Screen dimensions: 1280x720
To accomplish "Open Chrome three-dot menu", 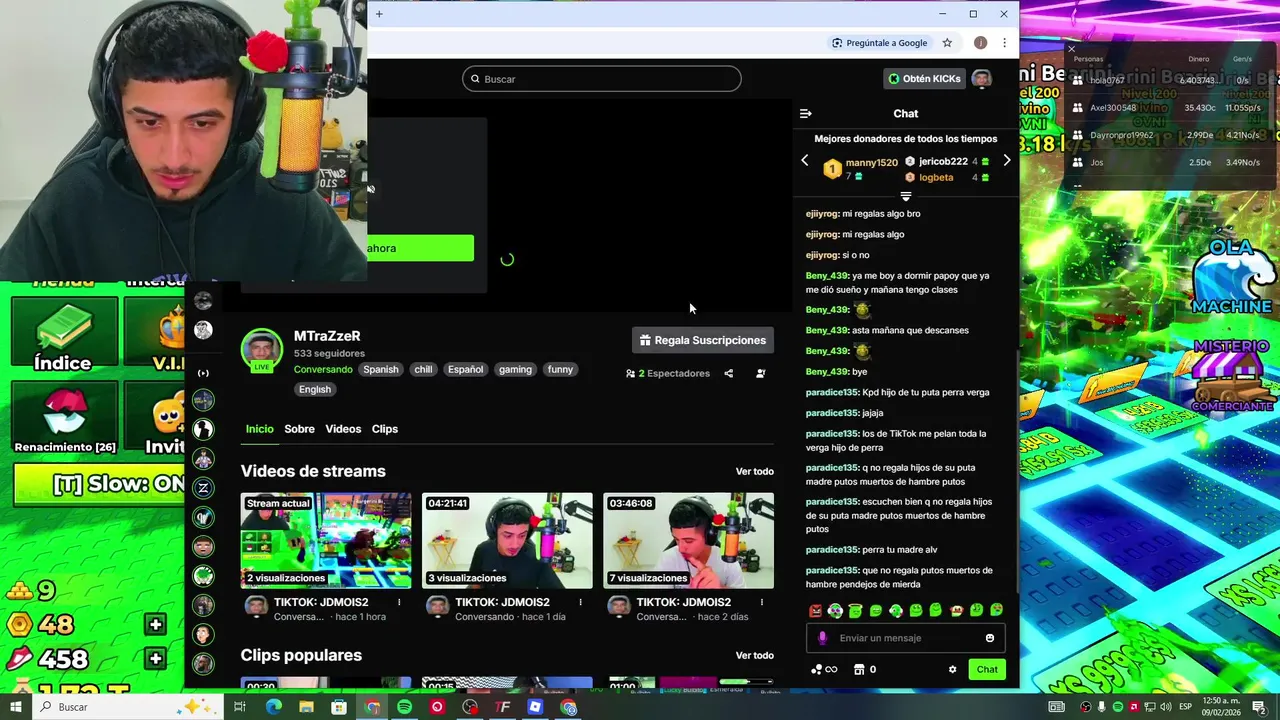I will (x=1004, y=43).
